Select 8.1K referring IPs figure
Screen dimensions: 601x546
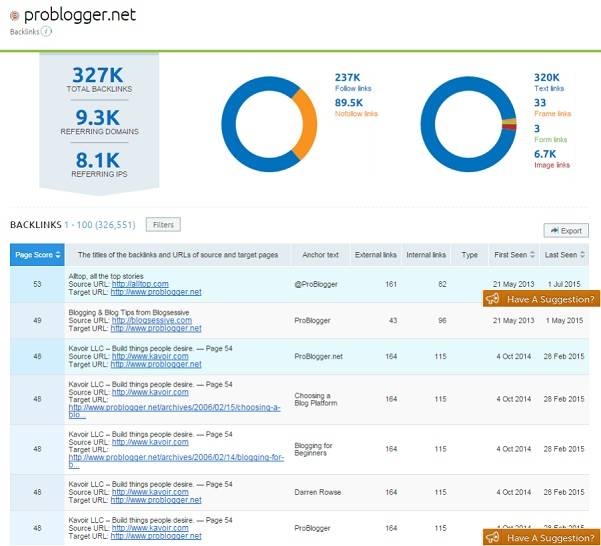(98, 160)
